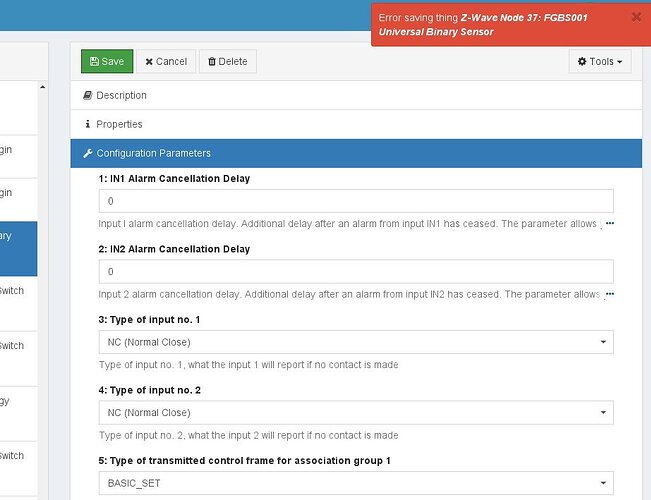The image size is (651, 500).
Task: Dismiss the error notification with X icon
Action: coord(637,17)
